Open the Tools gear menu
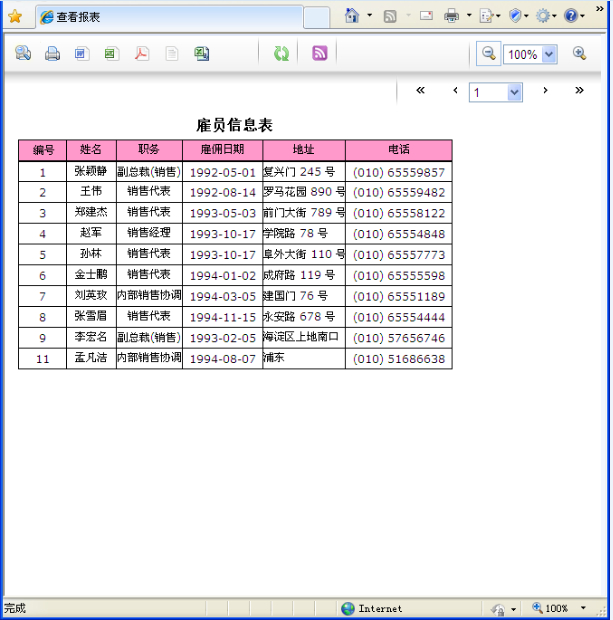The width and height of the screenshot is (613, 620). pyautogui.click(x=546, y=16)
